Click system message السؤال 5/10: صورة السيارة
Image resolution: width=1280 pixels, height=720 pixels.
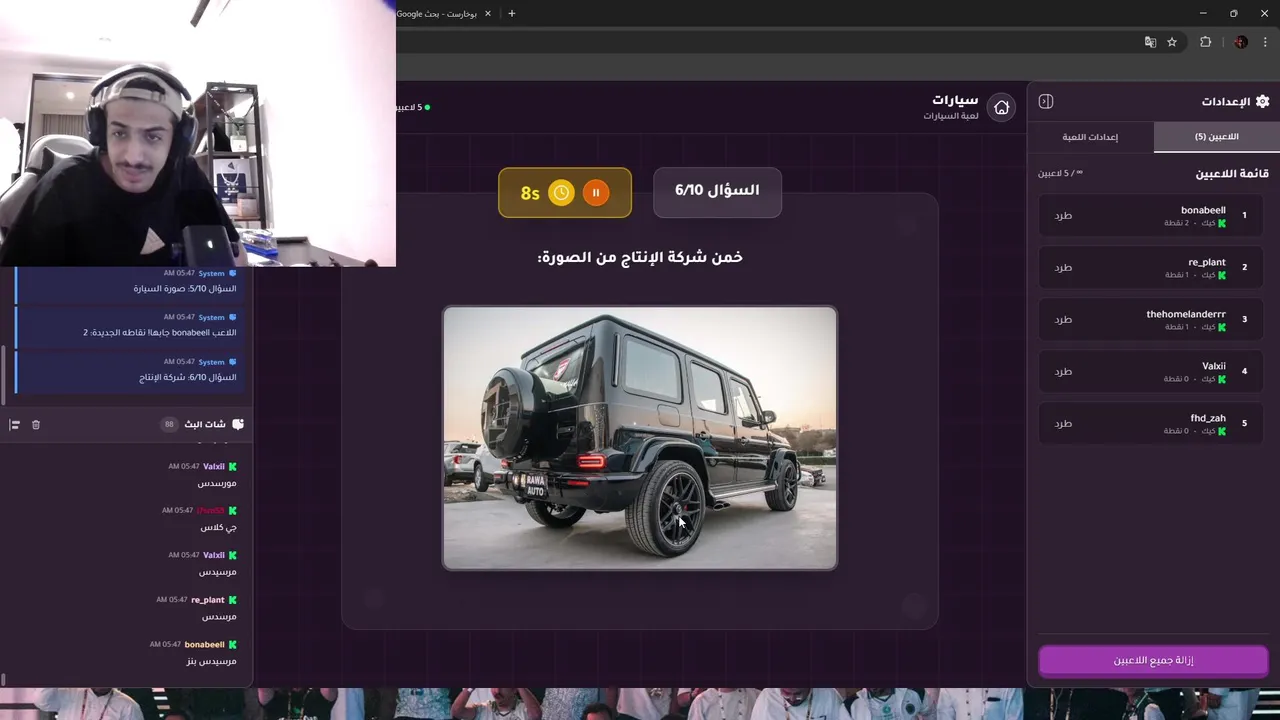185,289
